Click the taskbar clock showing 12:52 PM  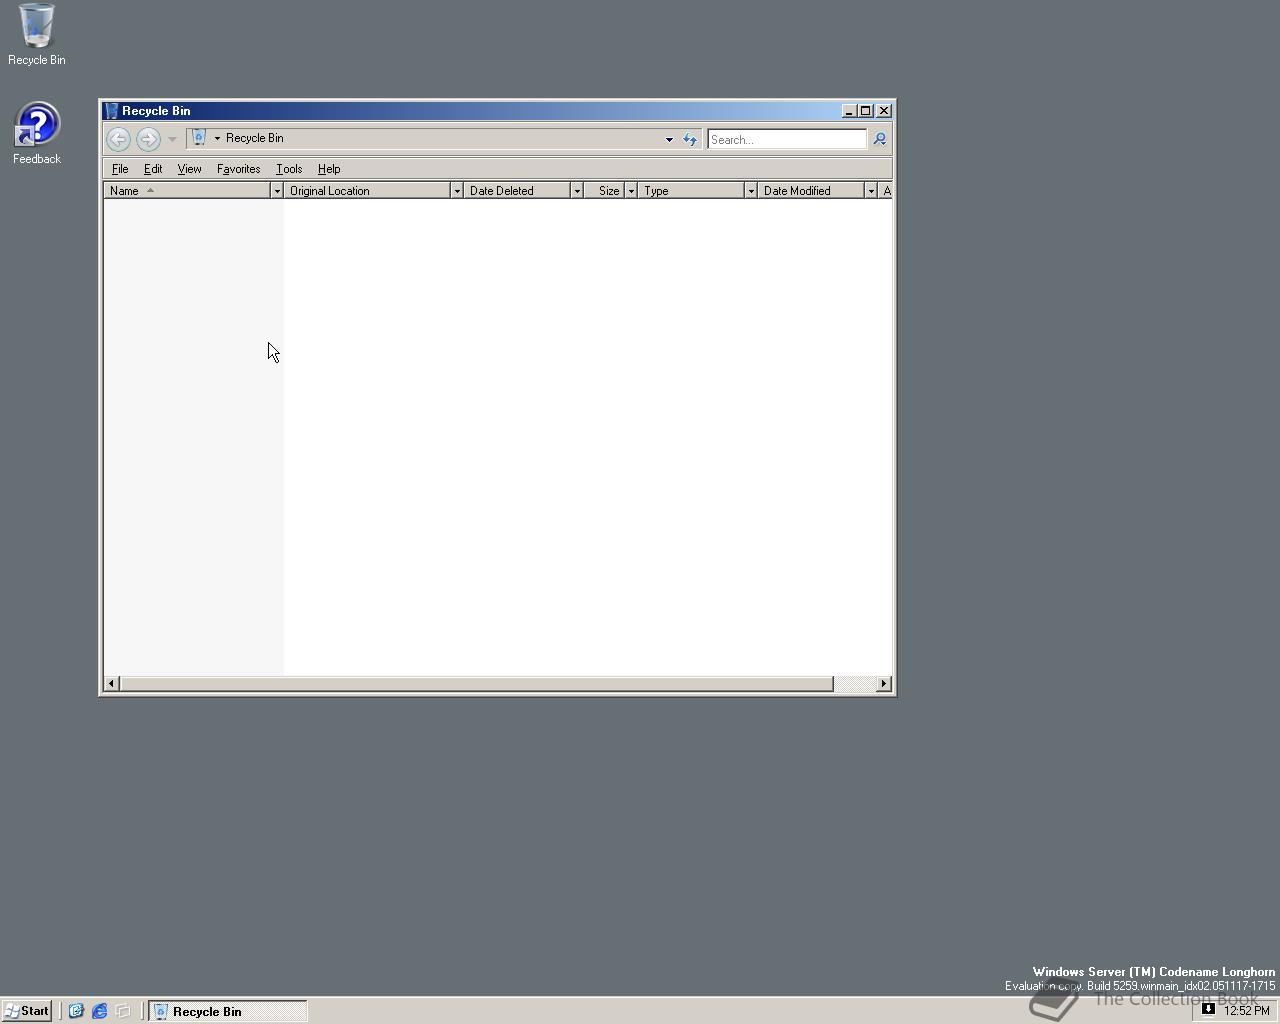click(1247, 1011)
